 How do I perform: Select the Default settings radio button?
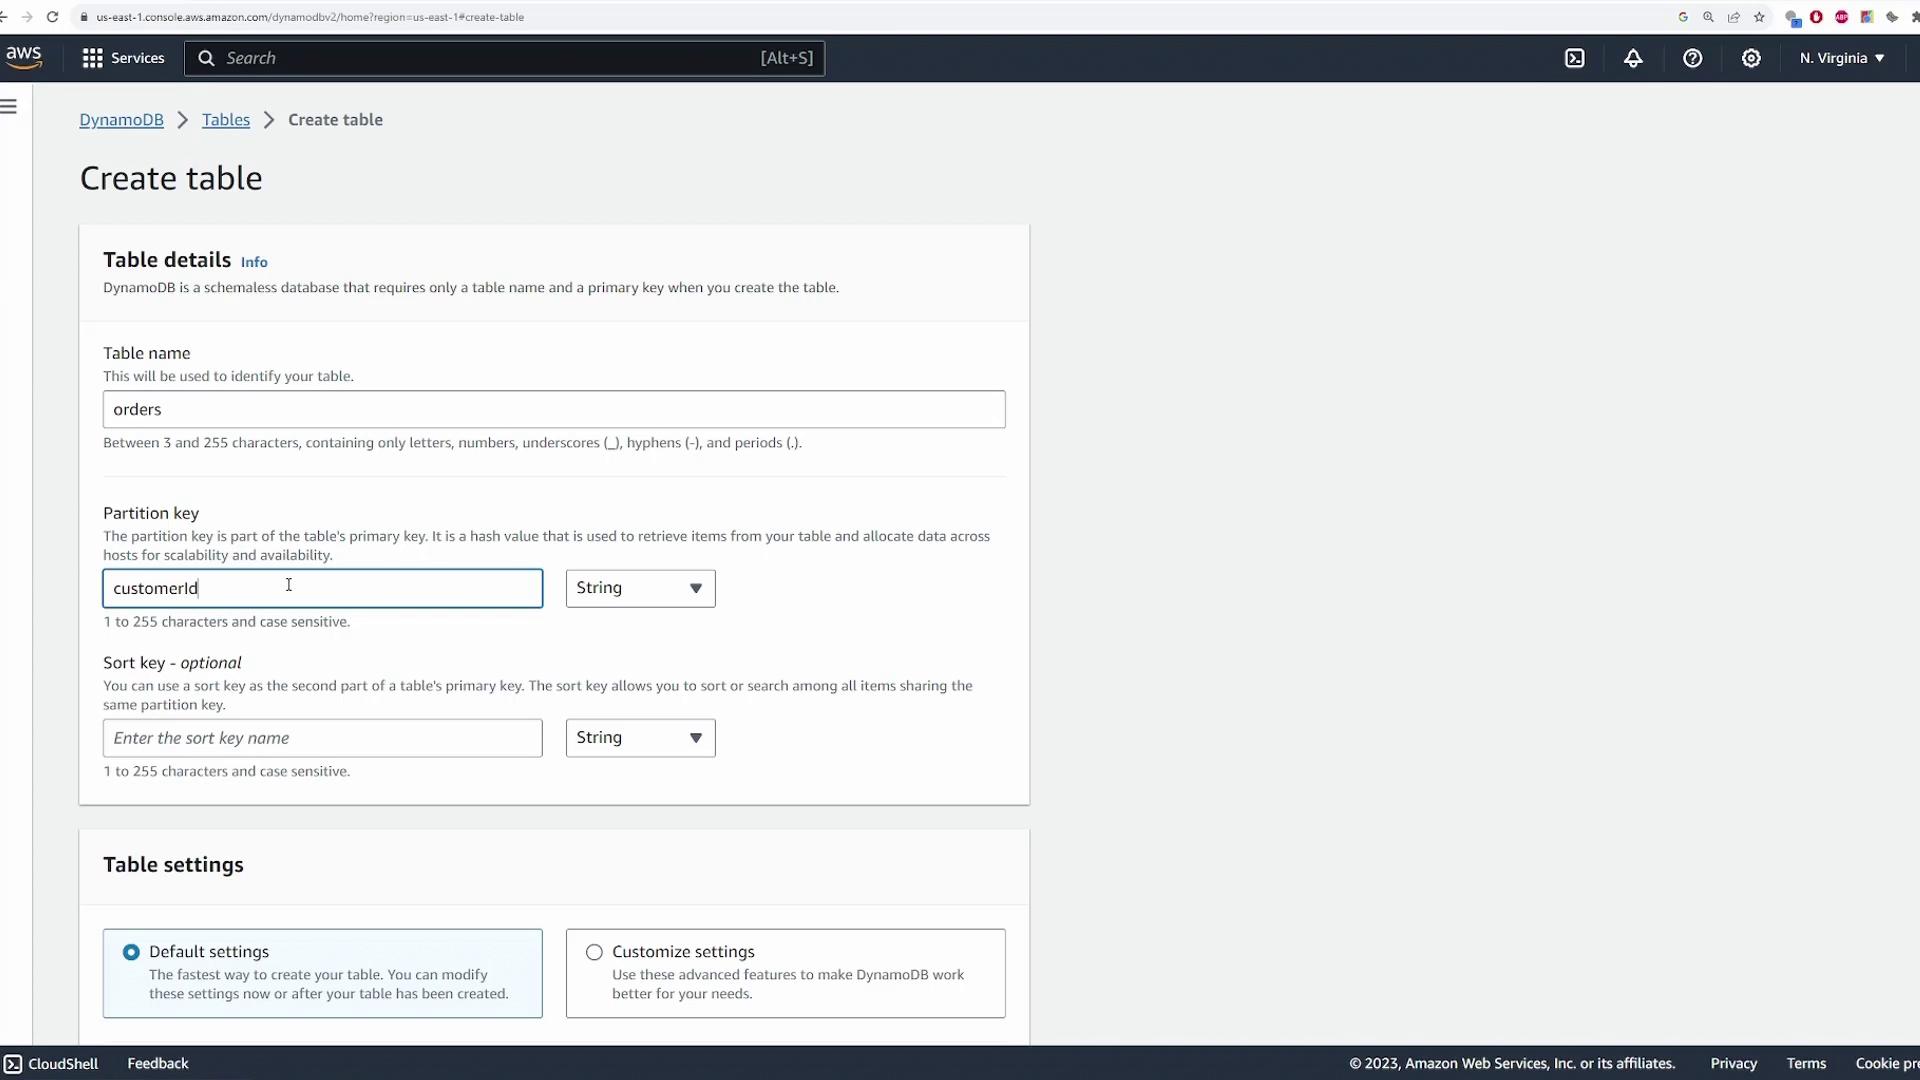pyautogui.click(x=131, y=952)
